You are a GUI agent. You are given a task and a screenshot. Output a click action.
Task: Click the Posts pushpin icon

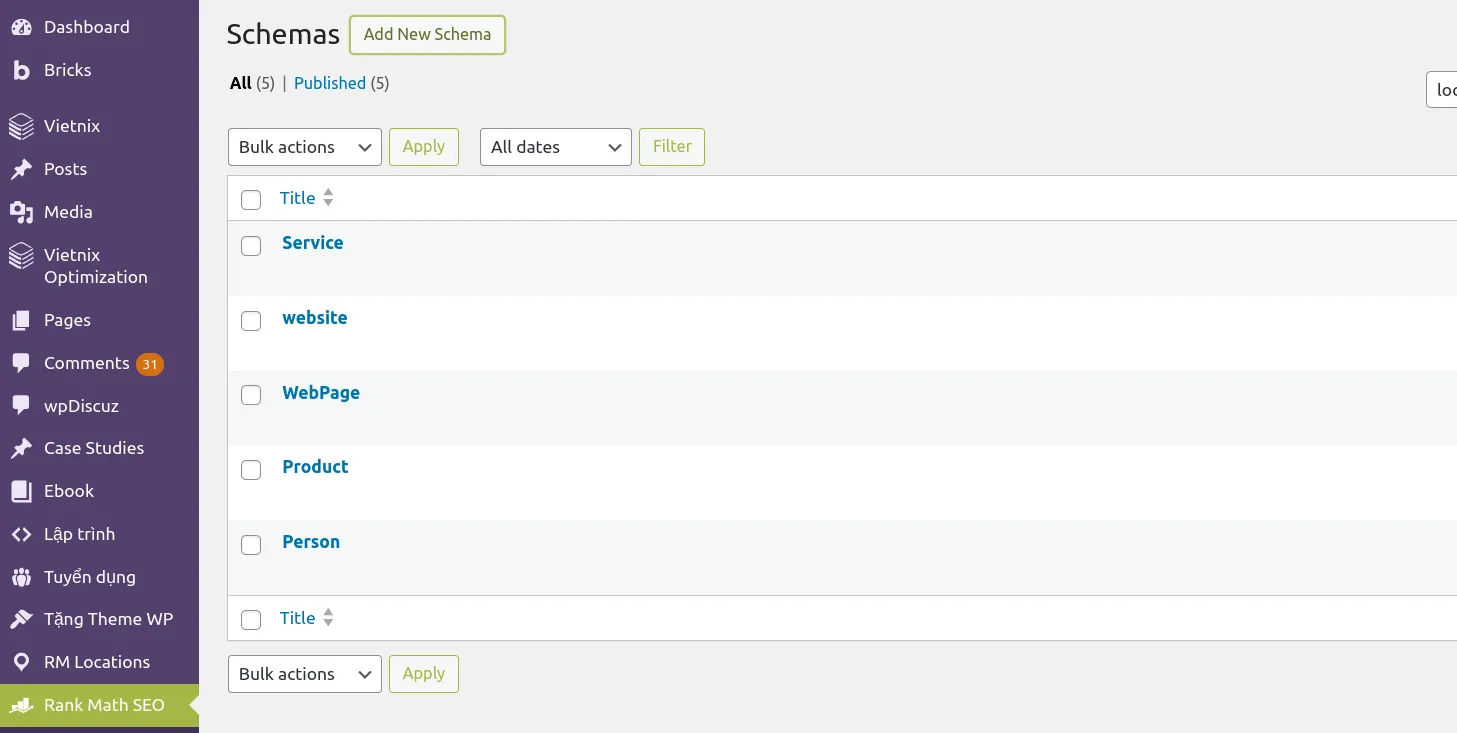coord(21,169)
